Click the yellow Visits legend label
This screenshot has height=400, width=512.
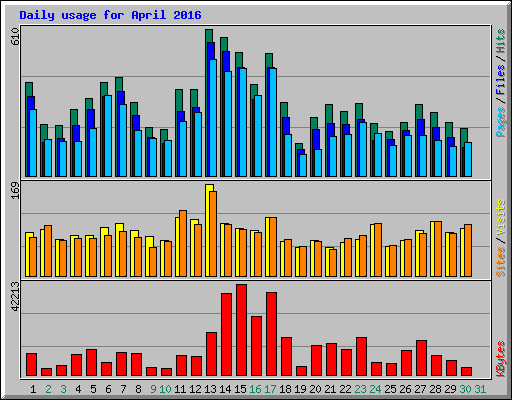(501, 217)
